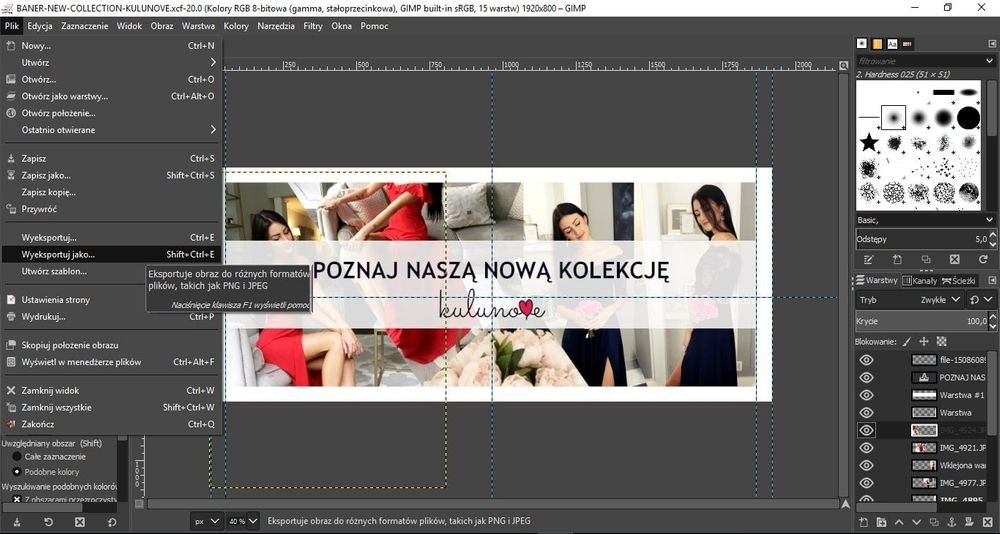This screenshot has height=534, width=1000.
Task: Open the 40 % zoom dropdown in status bar
Action: pos(253,521)
